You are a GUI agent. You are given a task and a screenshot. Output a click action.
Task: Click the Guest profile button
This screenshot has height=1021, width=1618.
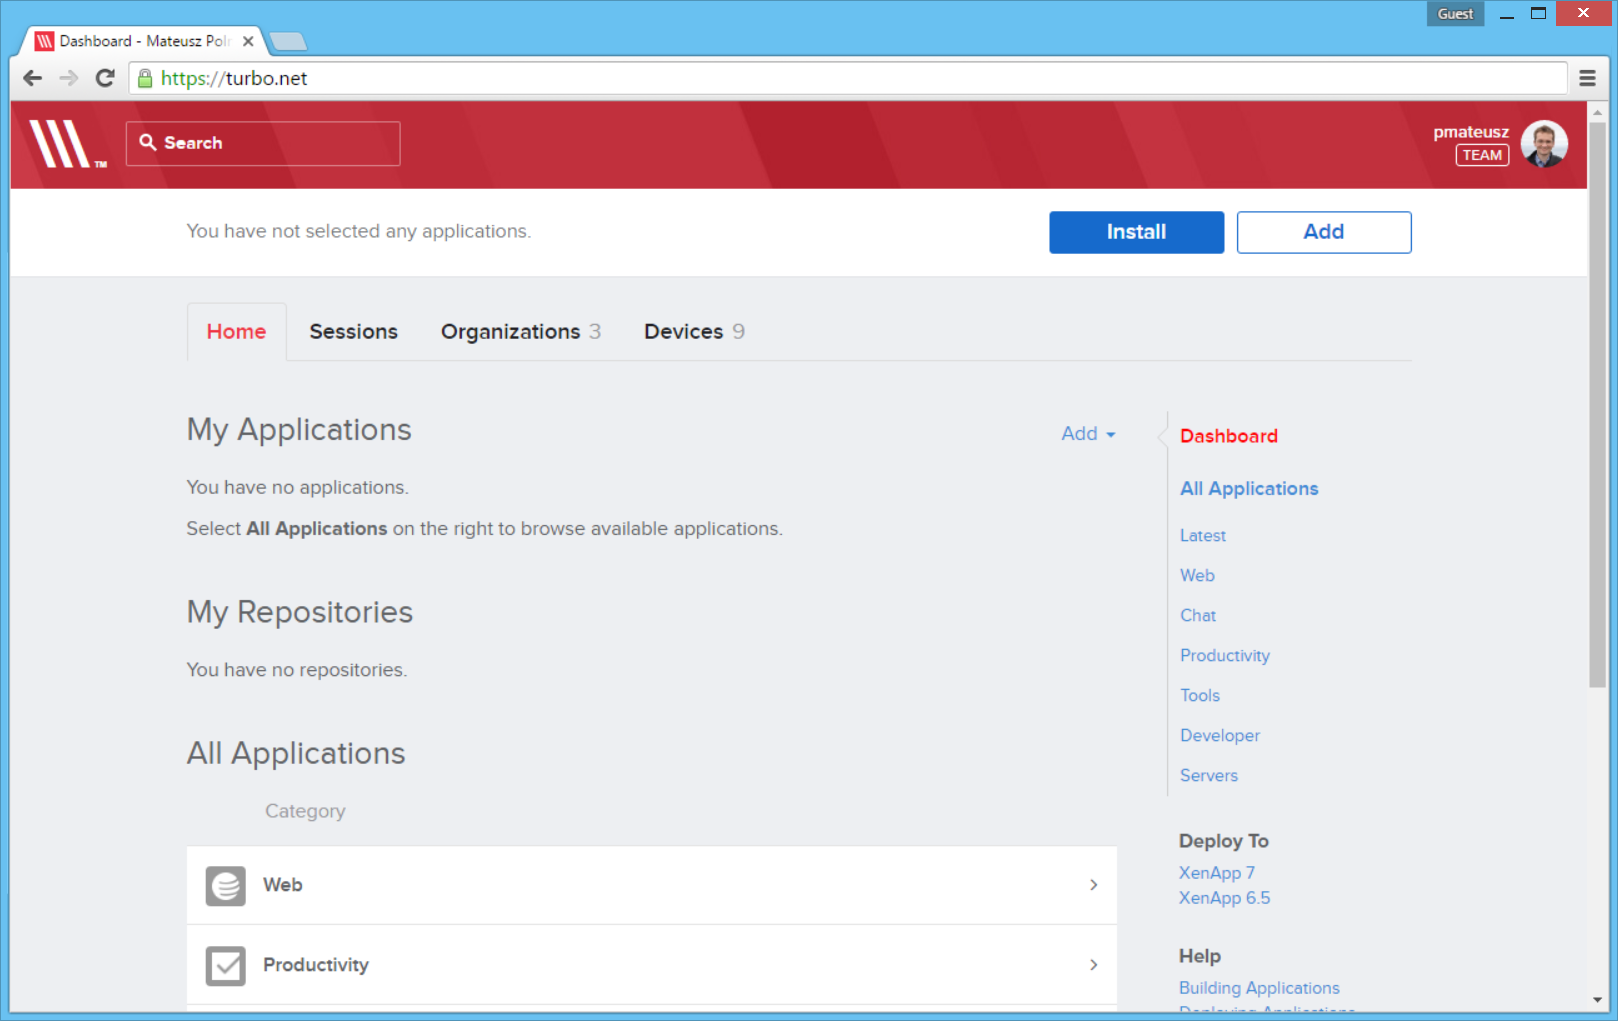pyautogui.click(x=1455, y=14)
